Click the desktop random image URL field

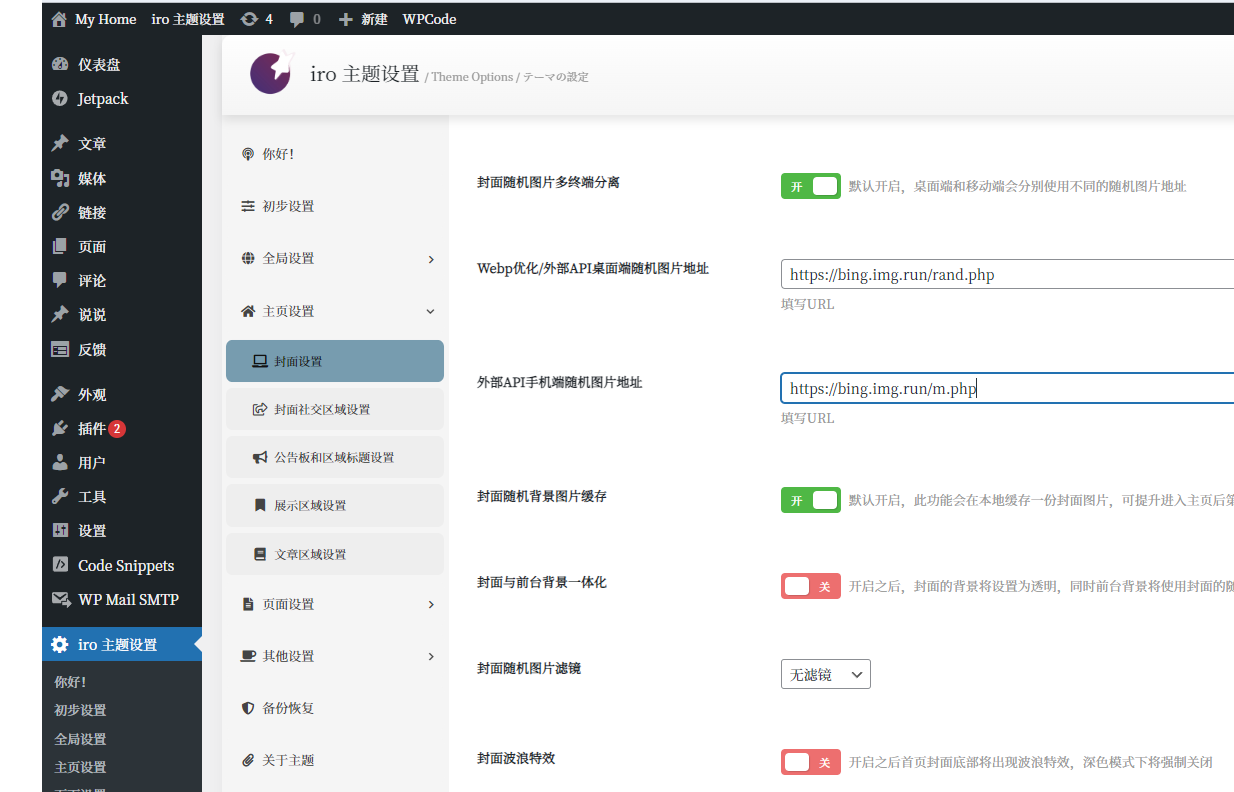[x=1007, y=274]
